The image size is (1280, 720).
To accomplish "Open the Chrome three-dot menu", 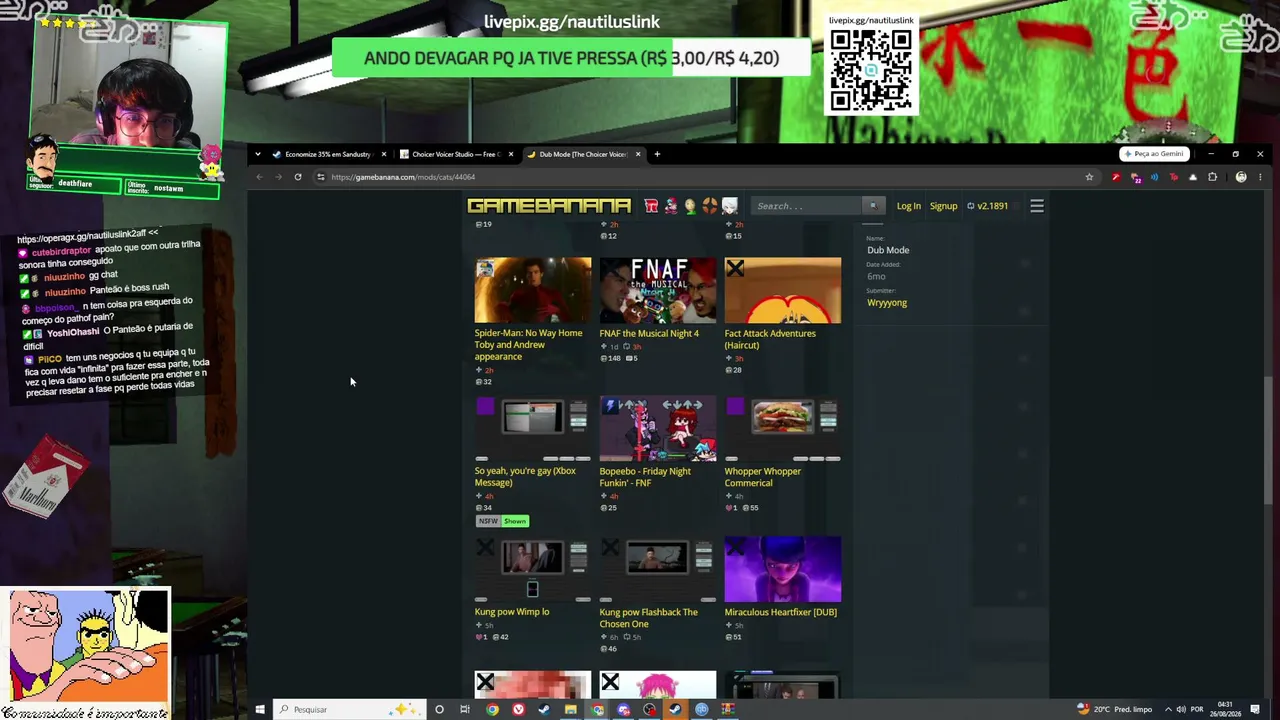I will coord(1260,177).
